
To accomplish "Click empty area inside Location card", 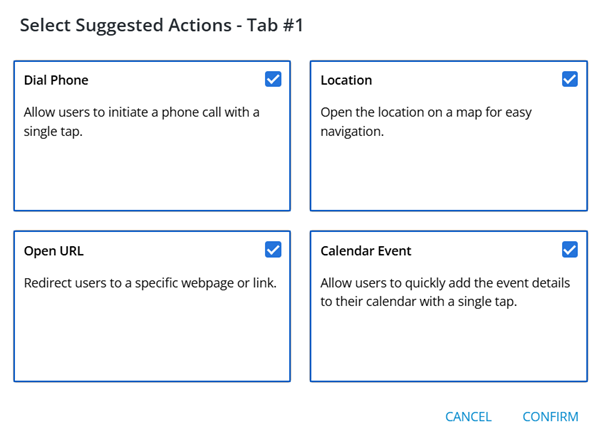I will [449, 177].
